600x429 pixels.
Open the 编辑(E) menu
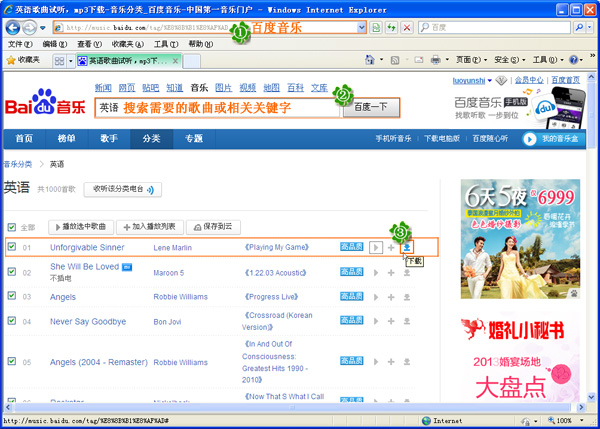tap(55, 44)
